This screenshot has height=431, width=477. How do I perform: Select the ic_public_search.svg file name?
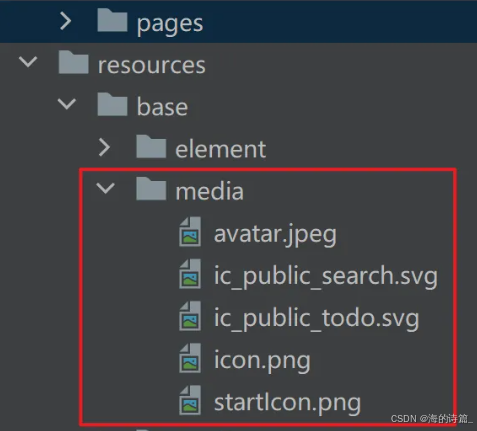pos(326,277)
